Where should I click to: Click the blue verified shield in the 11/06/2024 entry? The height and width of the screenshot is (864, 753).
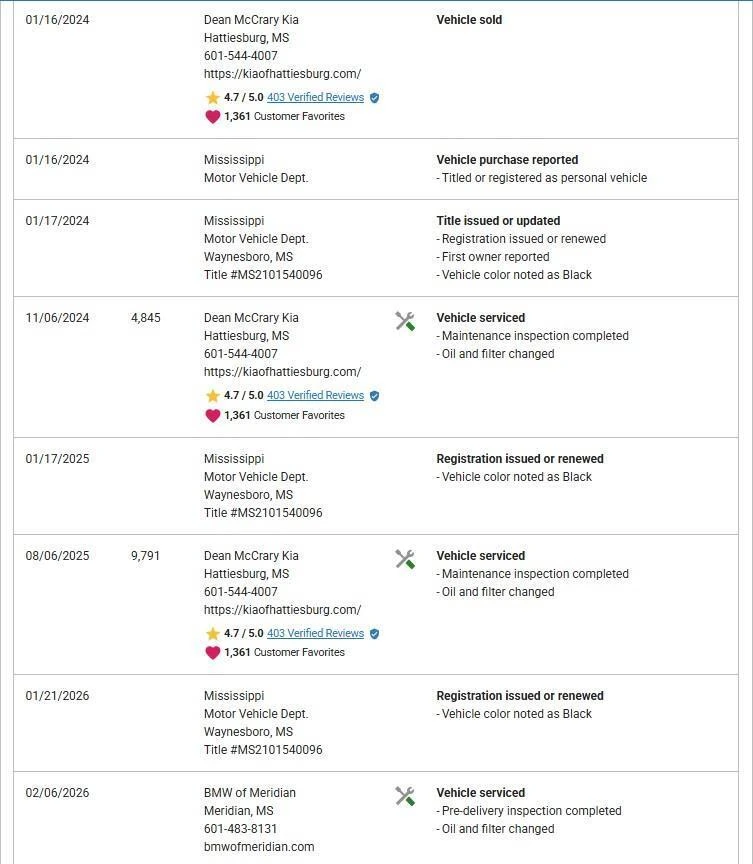pos(374,396)
